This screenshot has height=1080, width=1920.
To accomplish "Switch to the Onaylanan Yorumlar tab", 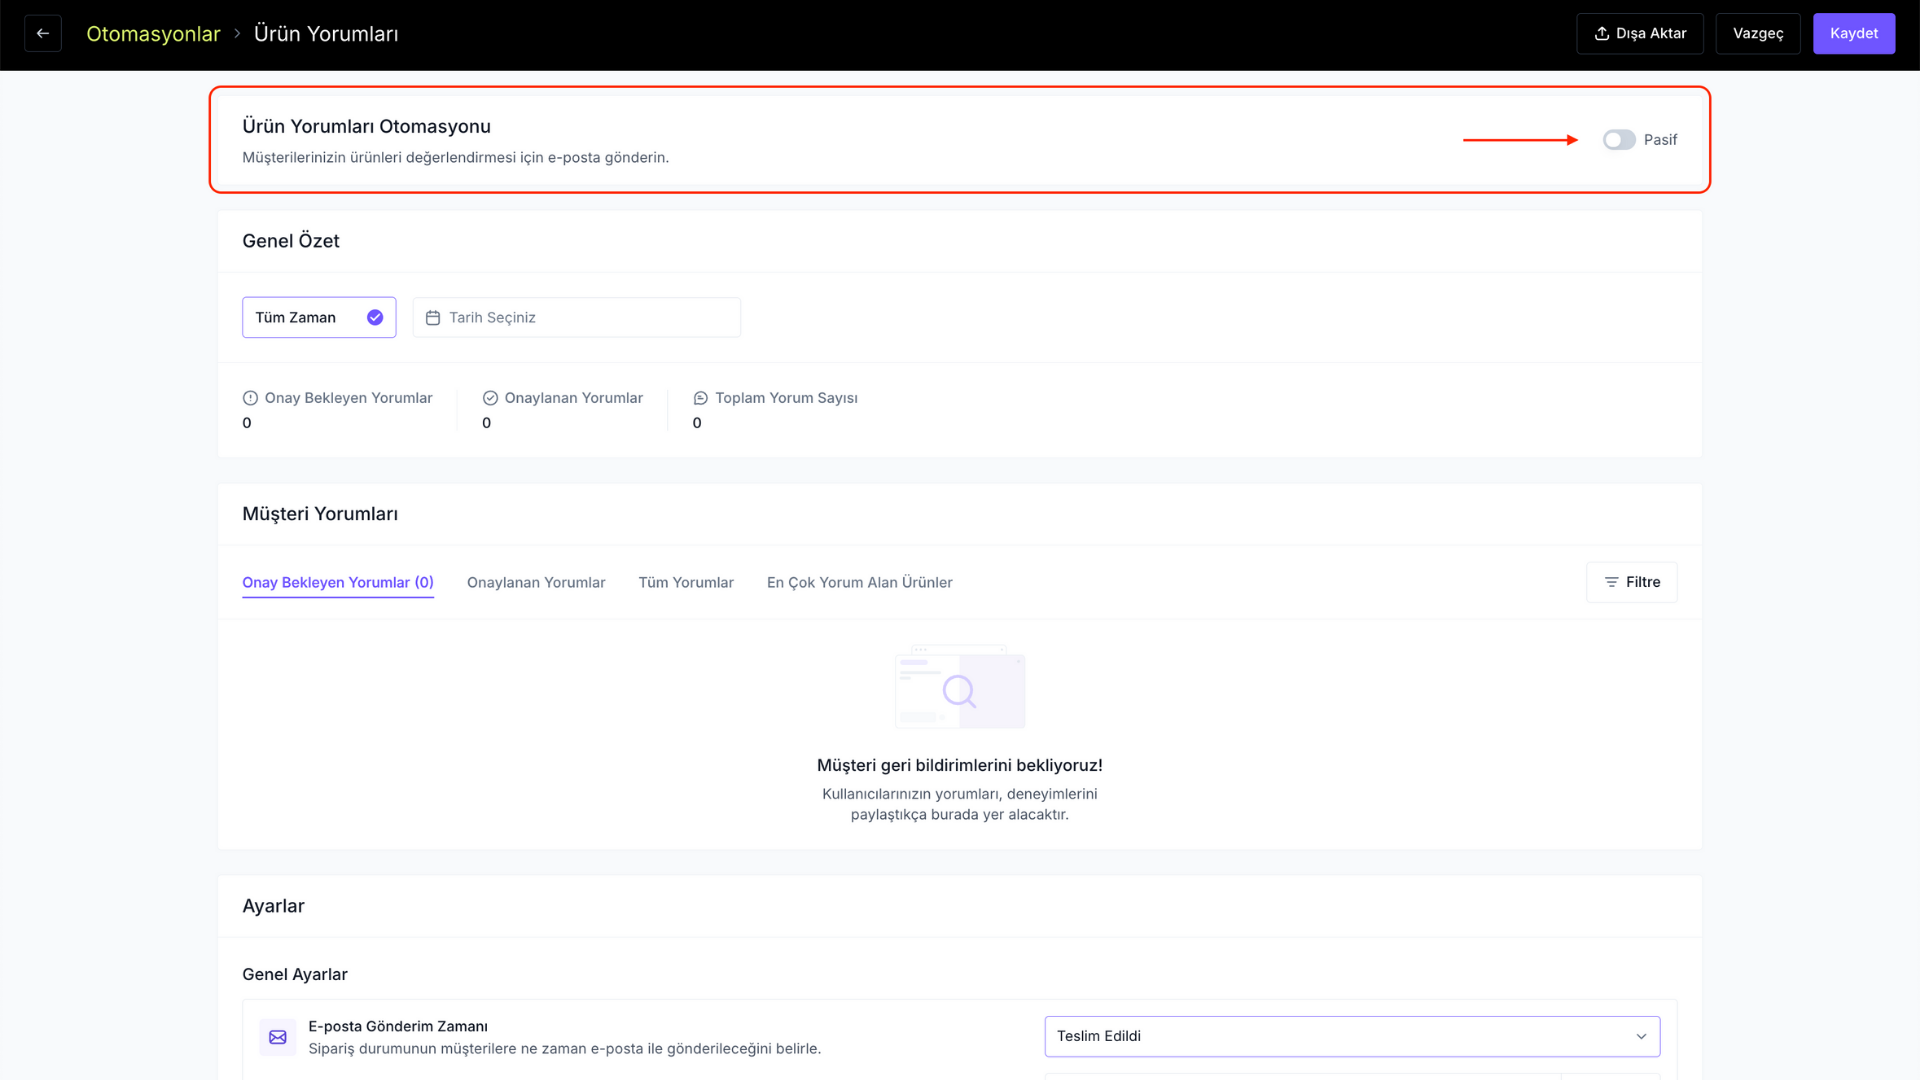I will (x=536, y=583).
